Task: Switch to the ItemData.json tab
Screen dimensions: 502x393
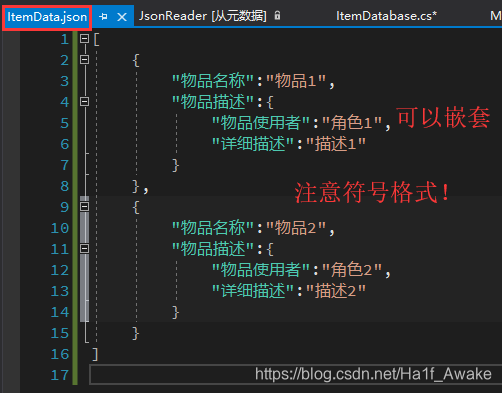Action: click(x=47, y=17)
